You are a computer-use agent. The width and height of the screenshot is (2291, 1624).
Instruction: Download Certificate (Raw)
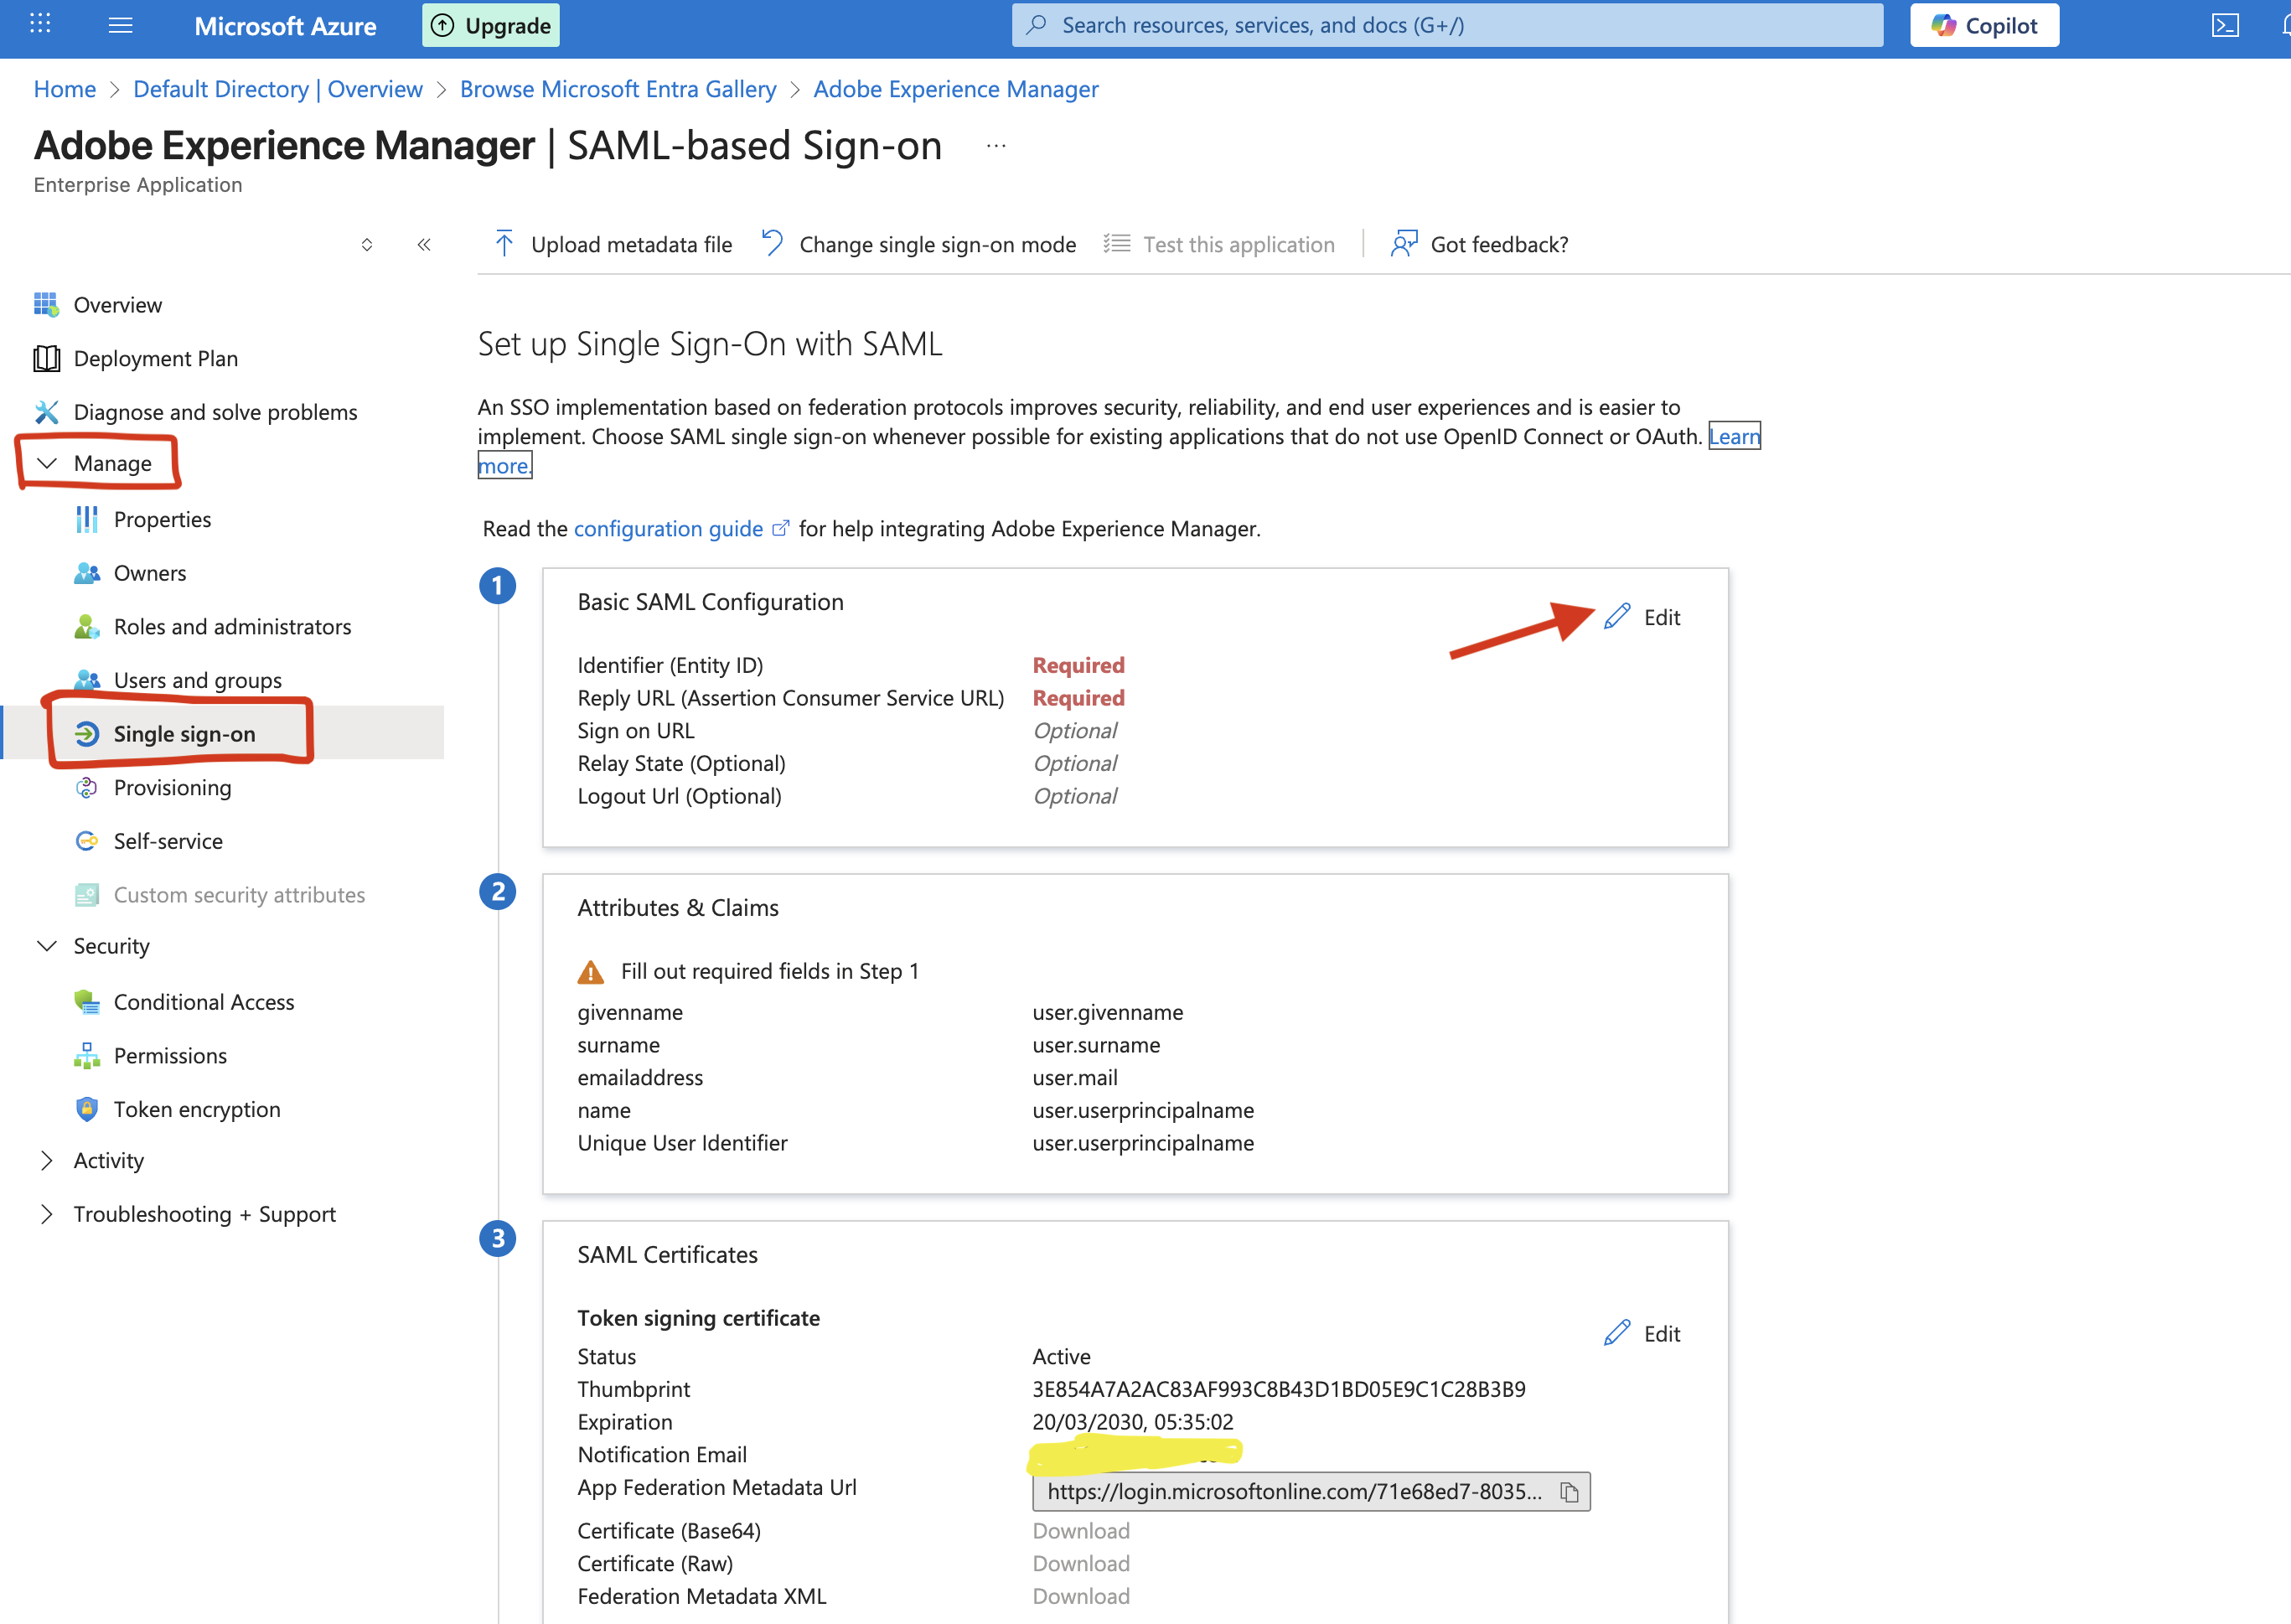1081,1564
